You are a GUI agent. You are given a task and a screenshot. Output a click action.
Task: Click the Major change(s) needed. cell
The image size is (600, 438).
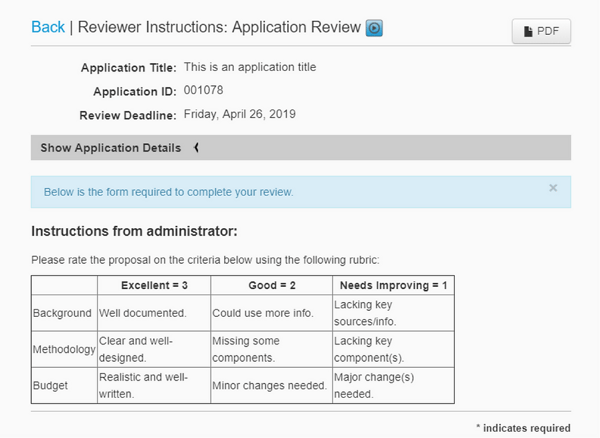coord(393,385)
